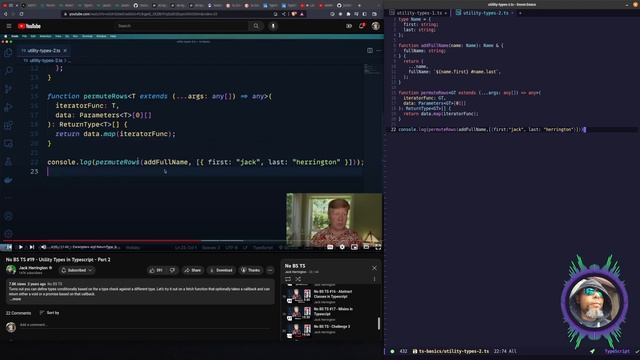The width and height of the screenshot is (640, 360).
Task: Open the playlist panel options menu
Action: [374, 279]
